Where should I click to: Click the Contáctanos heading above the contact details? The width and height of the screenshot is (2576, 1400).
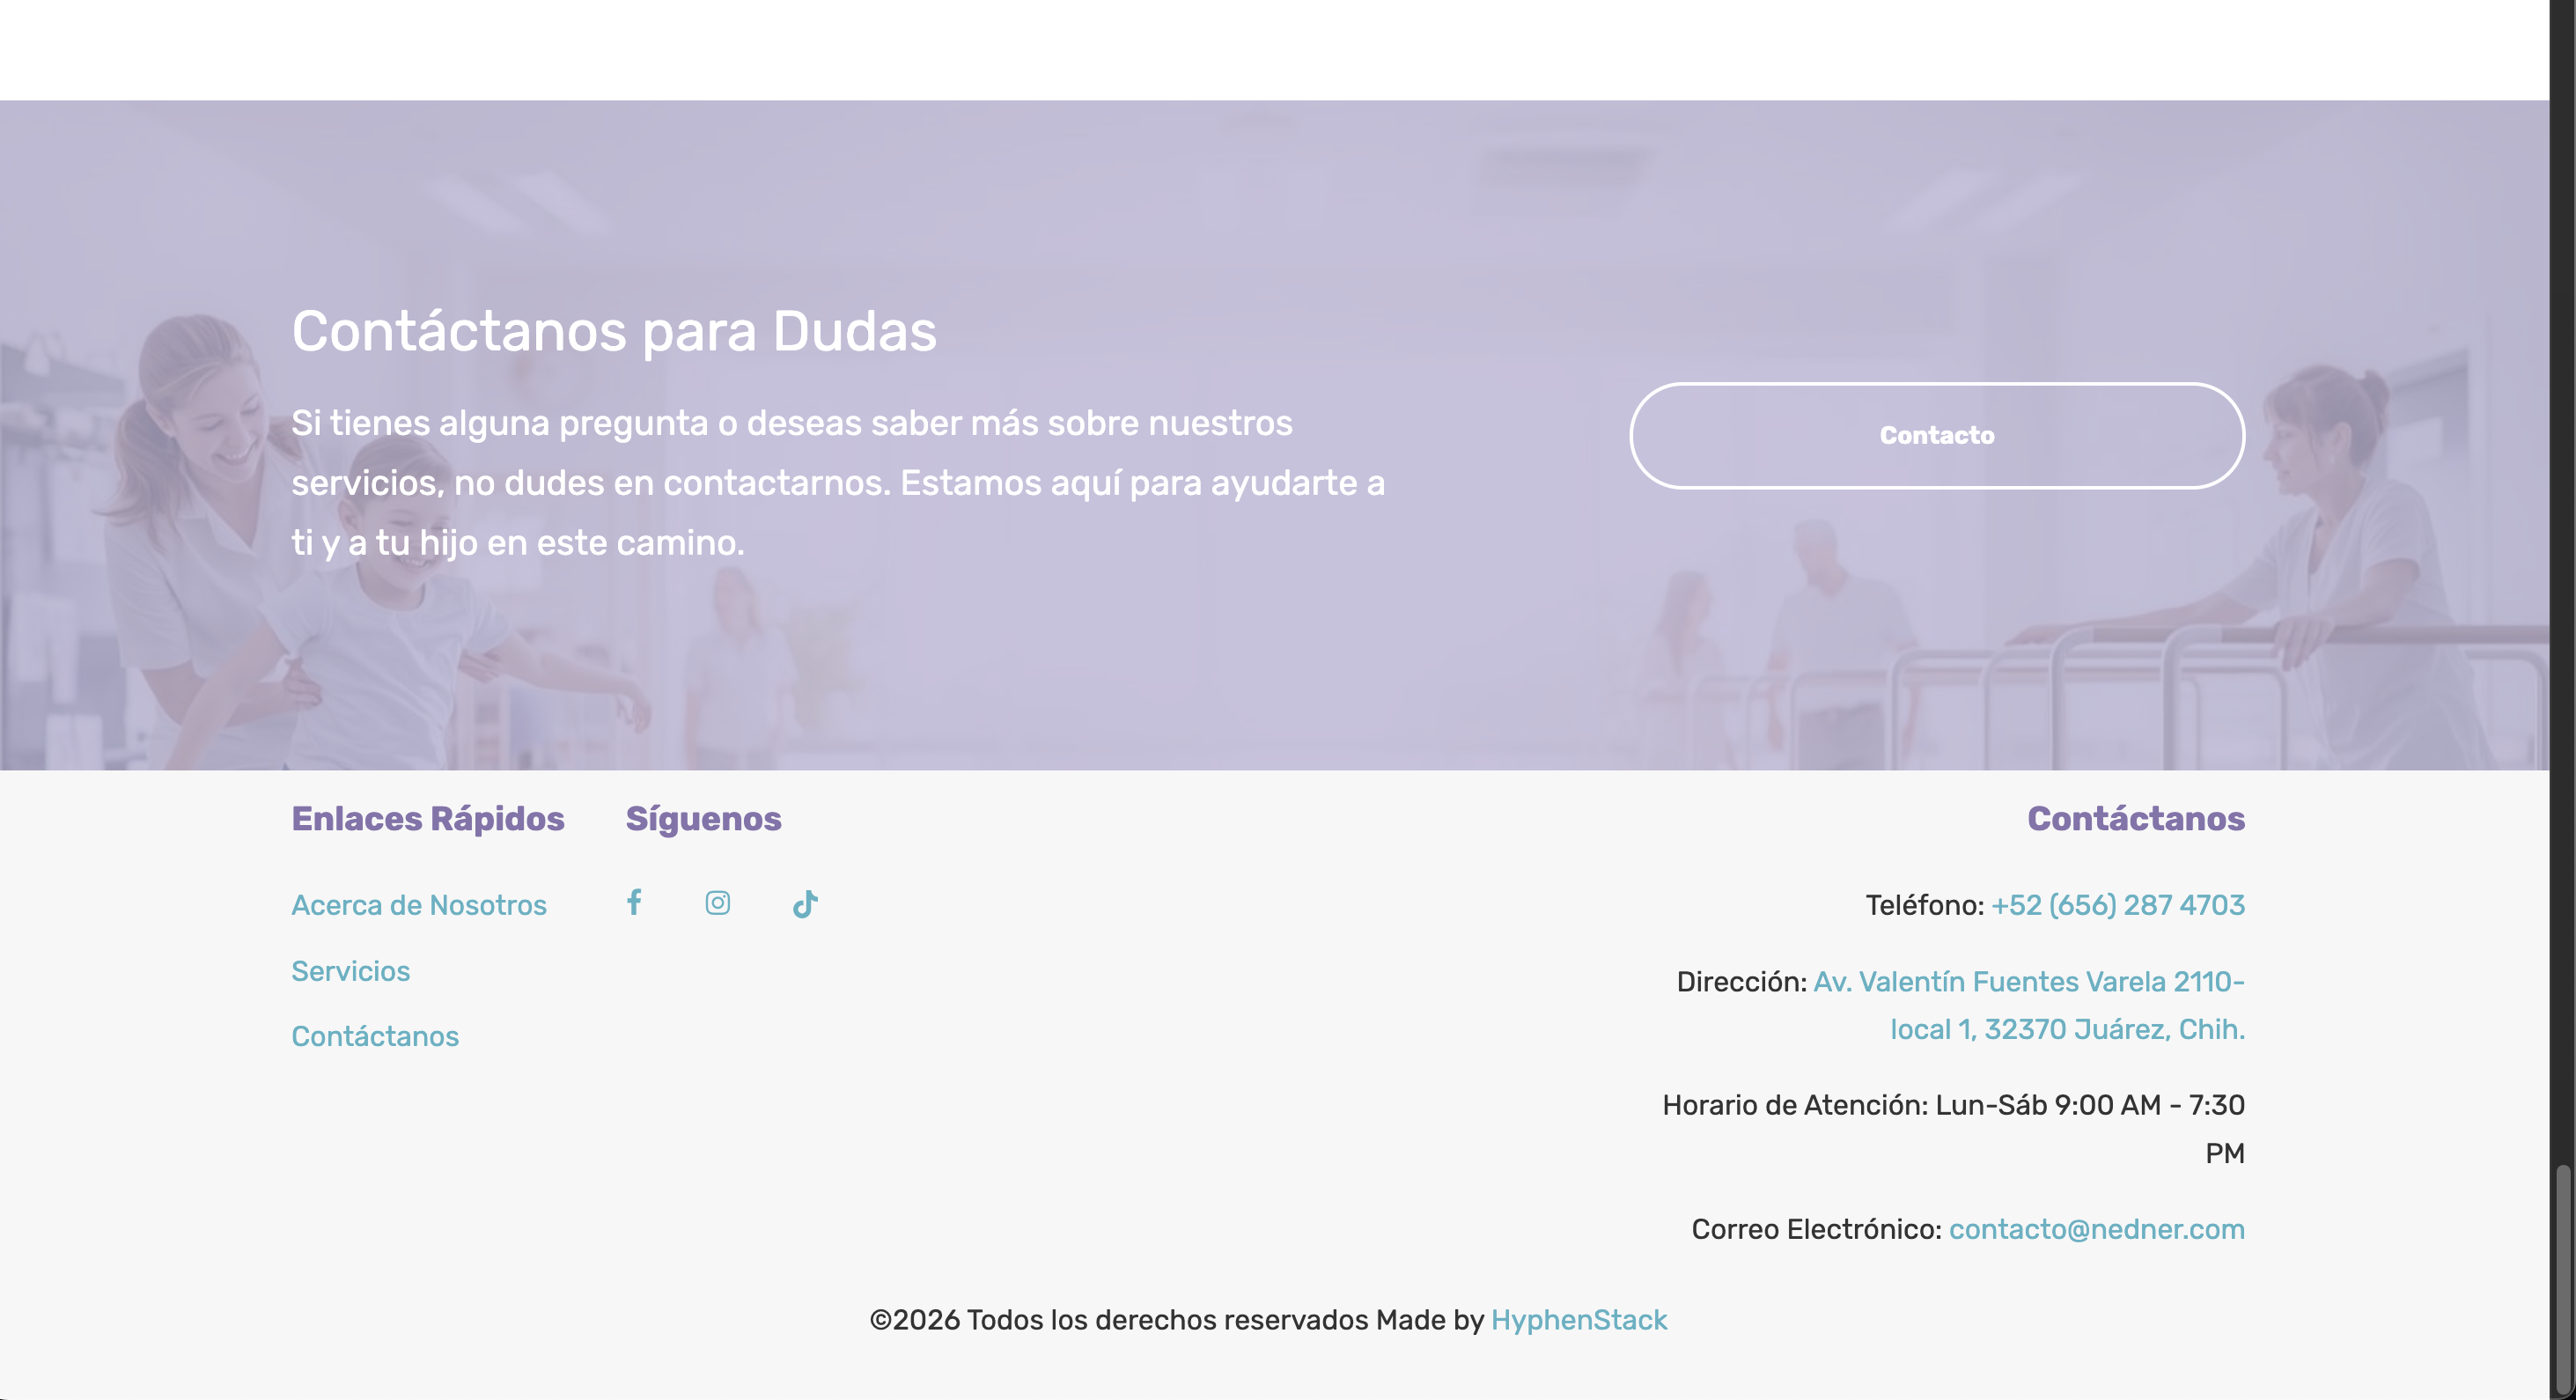[x=2135, y=819]
